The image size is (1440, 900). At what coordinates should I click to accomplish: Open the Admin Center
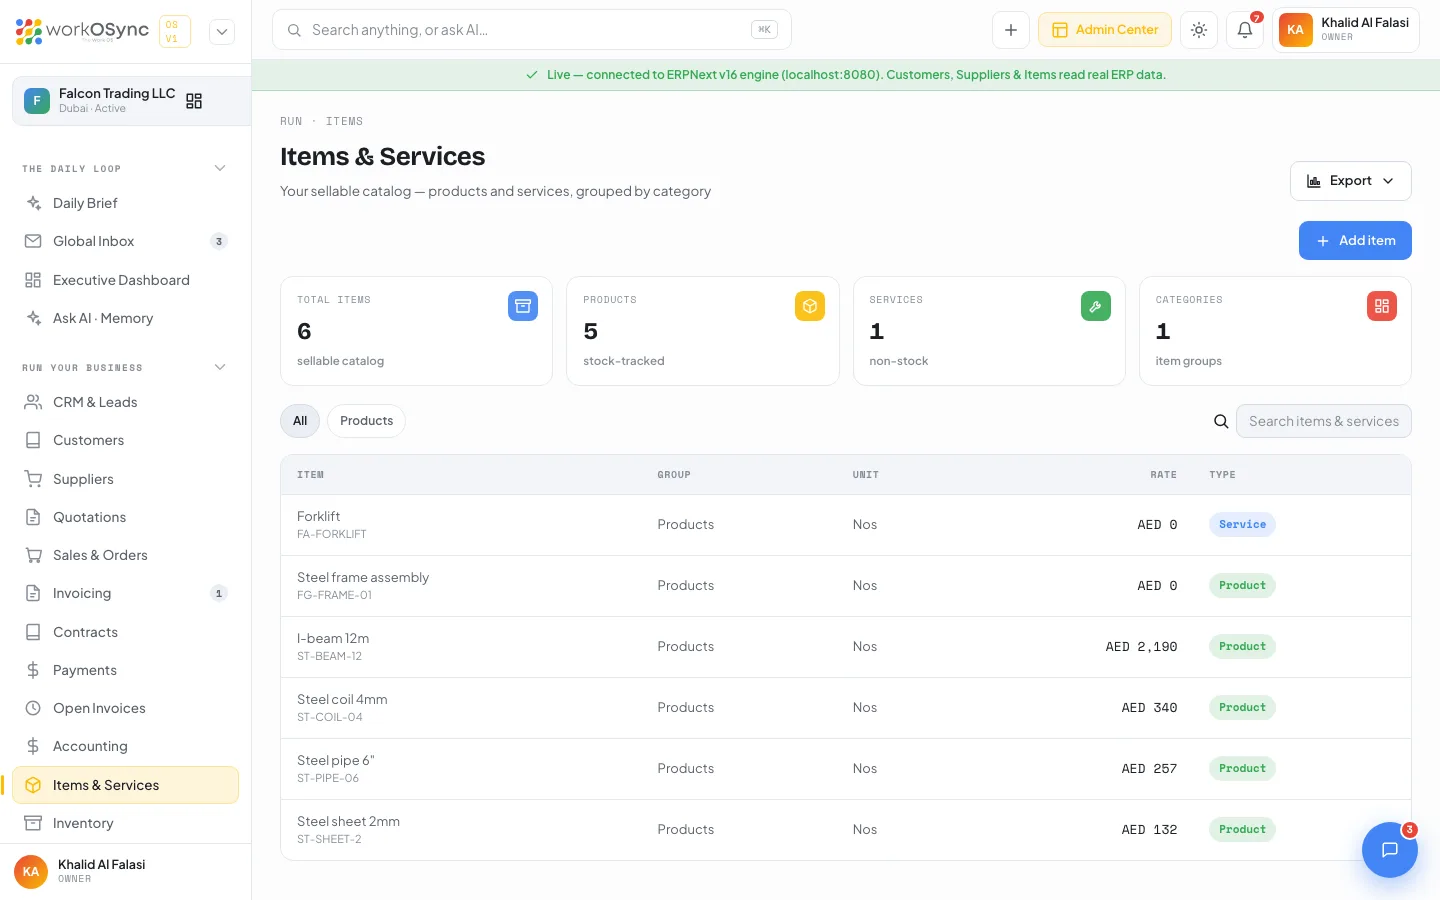1105,30
